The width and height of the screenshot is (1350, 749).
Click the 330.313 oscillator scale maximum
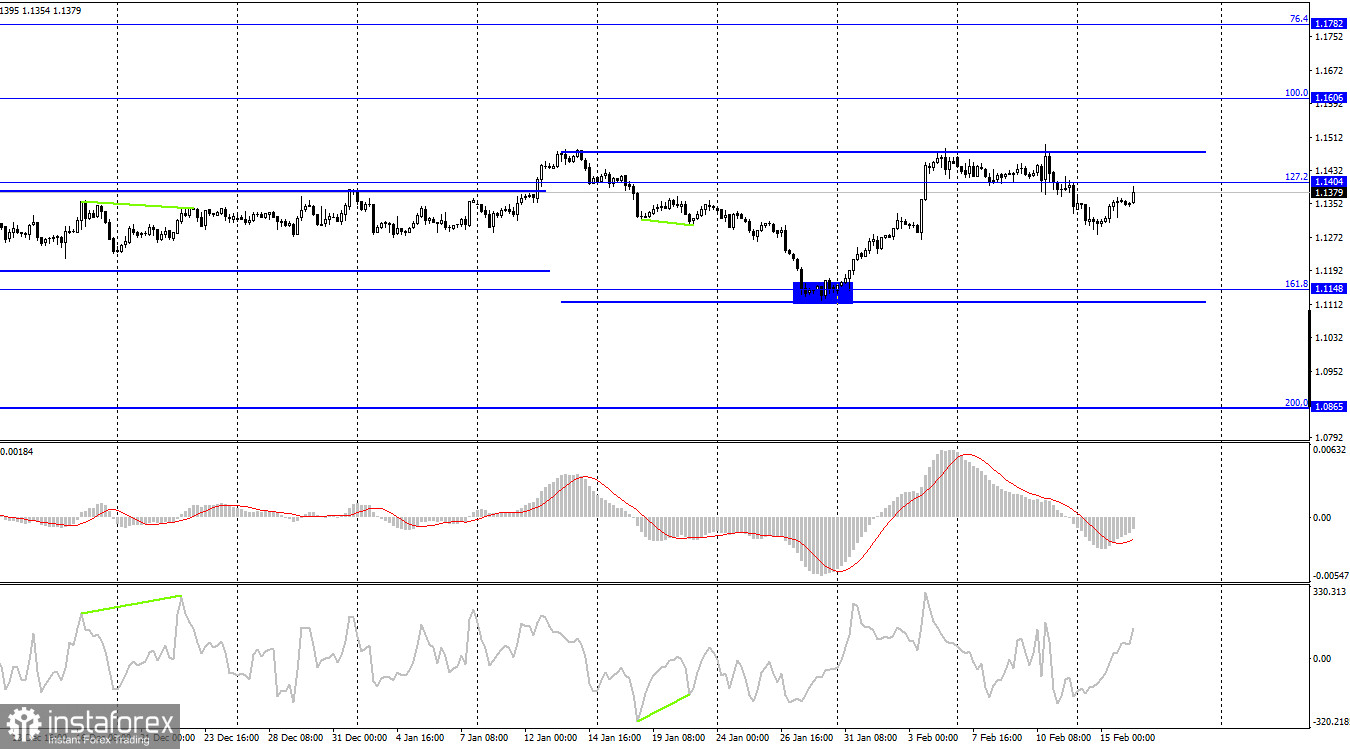coord(1329,592)
